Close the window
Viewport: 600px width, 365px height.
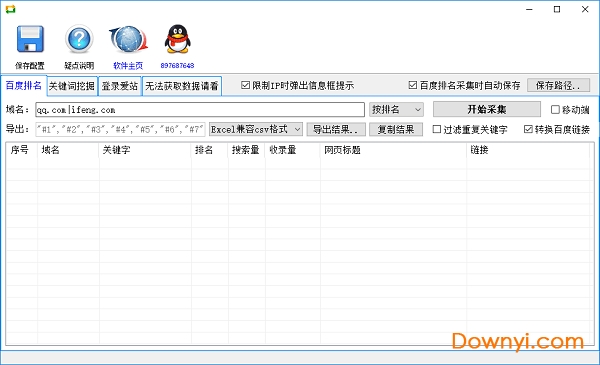(585, 9)
